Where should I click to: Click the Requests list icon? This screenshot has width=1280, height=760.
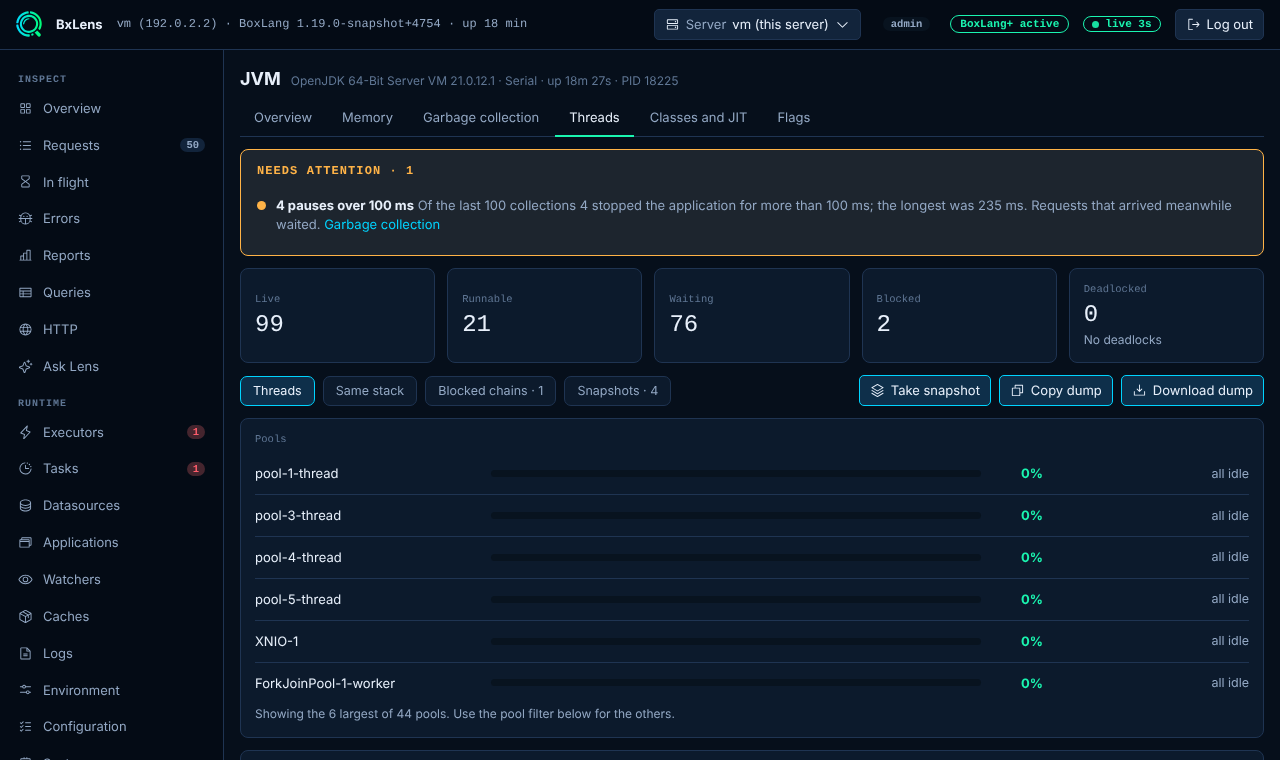point(26,145)
